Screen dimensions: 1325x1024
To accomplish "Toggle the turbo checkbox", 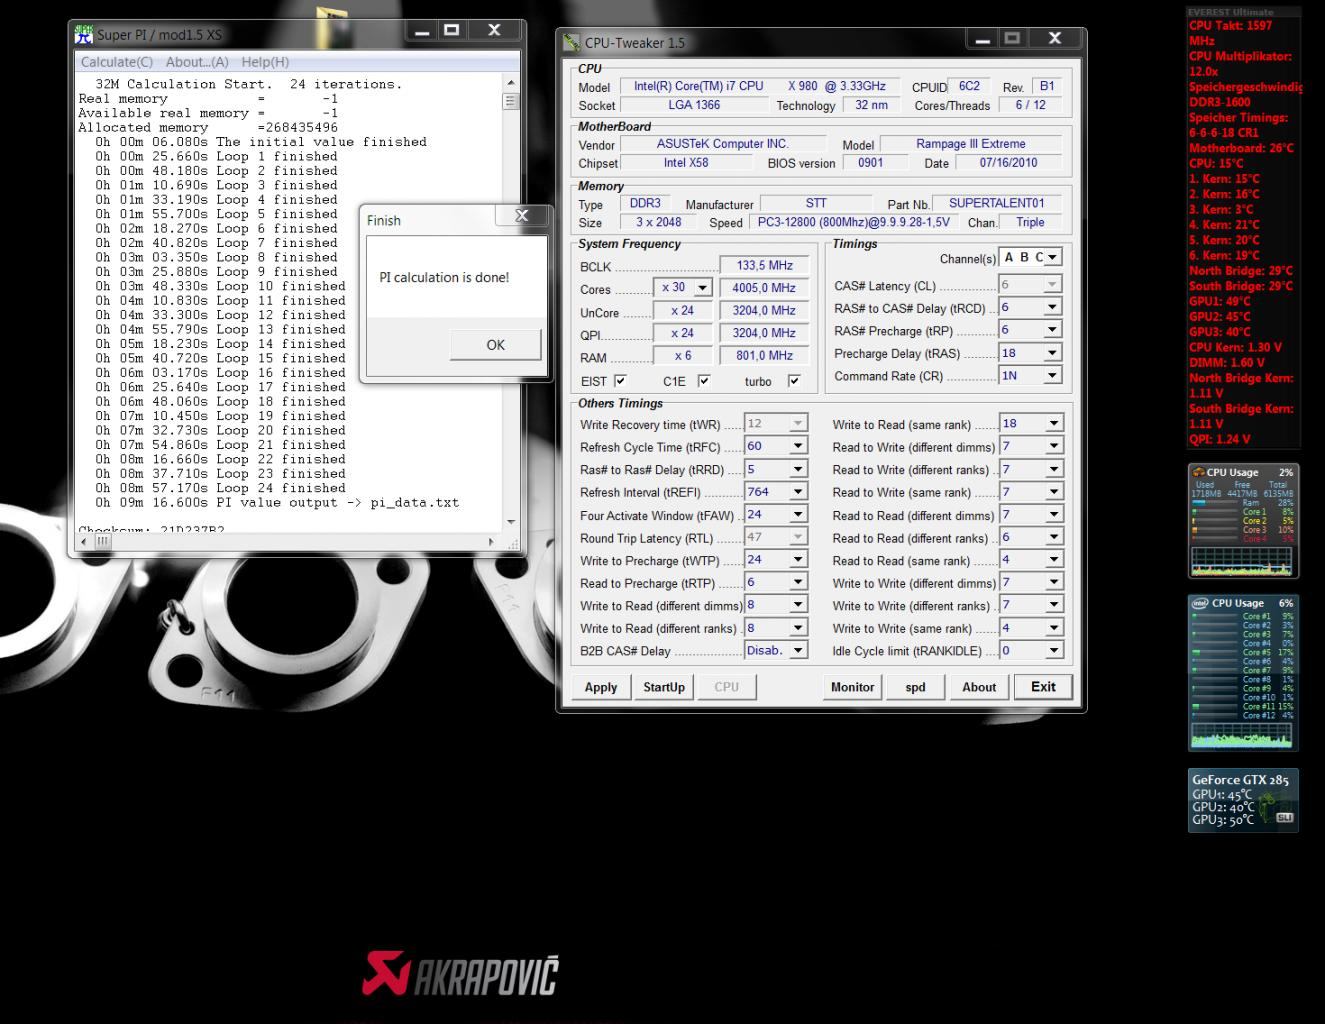I will click(x=794, y=381).
